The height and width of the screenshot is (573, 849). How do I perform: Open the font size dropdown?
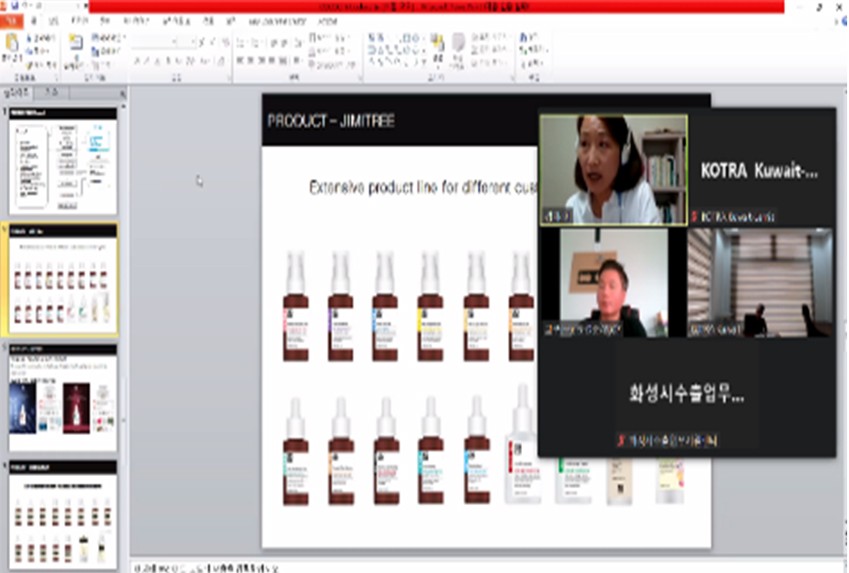tap(193, 42)
